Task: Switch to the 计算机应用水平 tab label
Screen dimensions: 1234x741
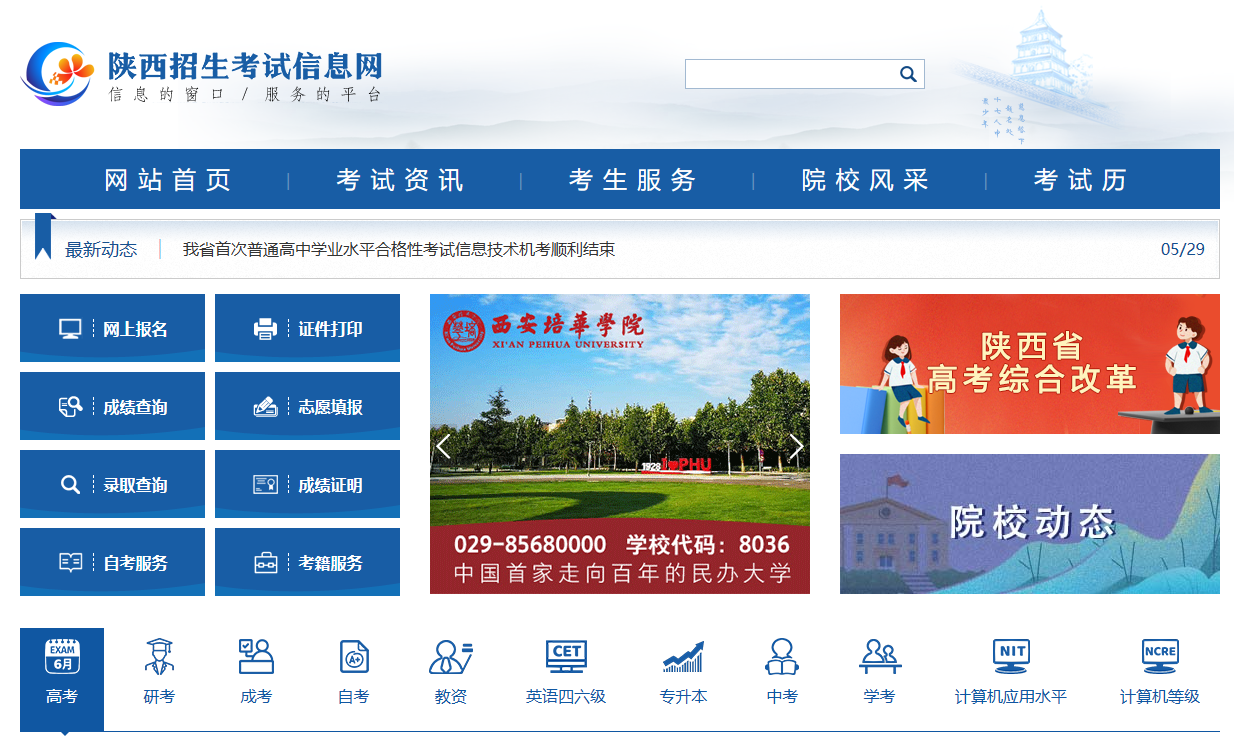Action: click(1011, 697)
